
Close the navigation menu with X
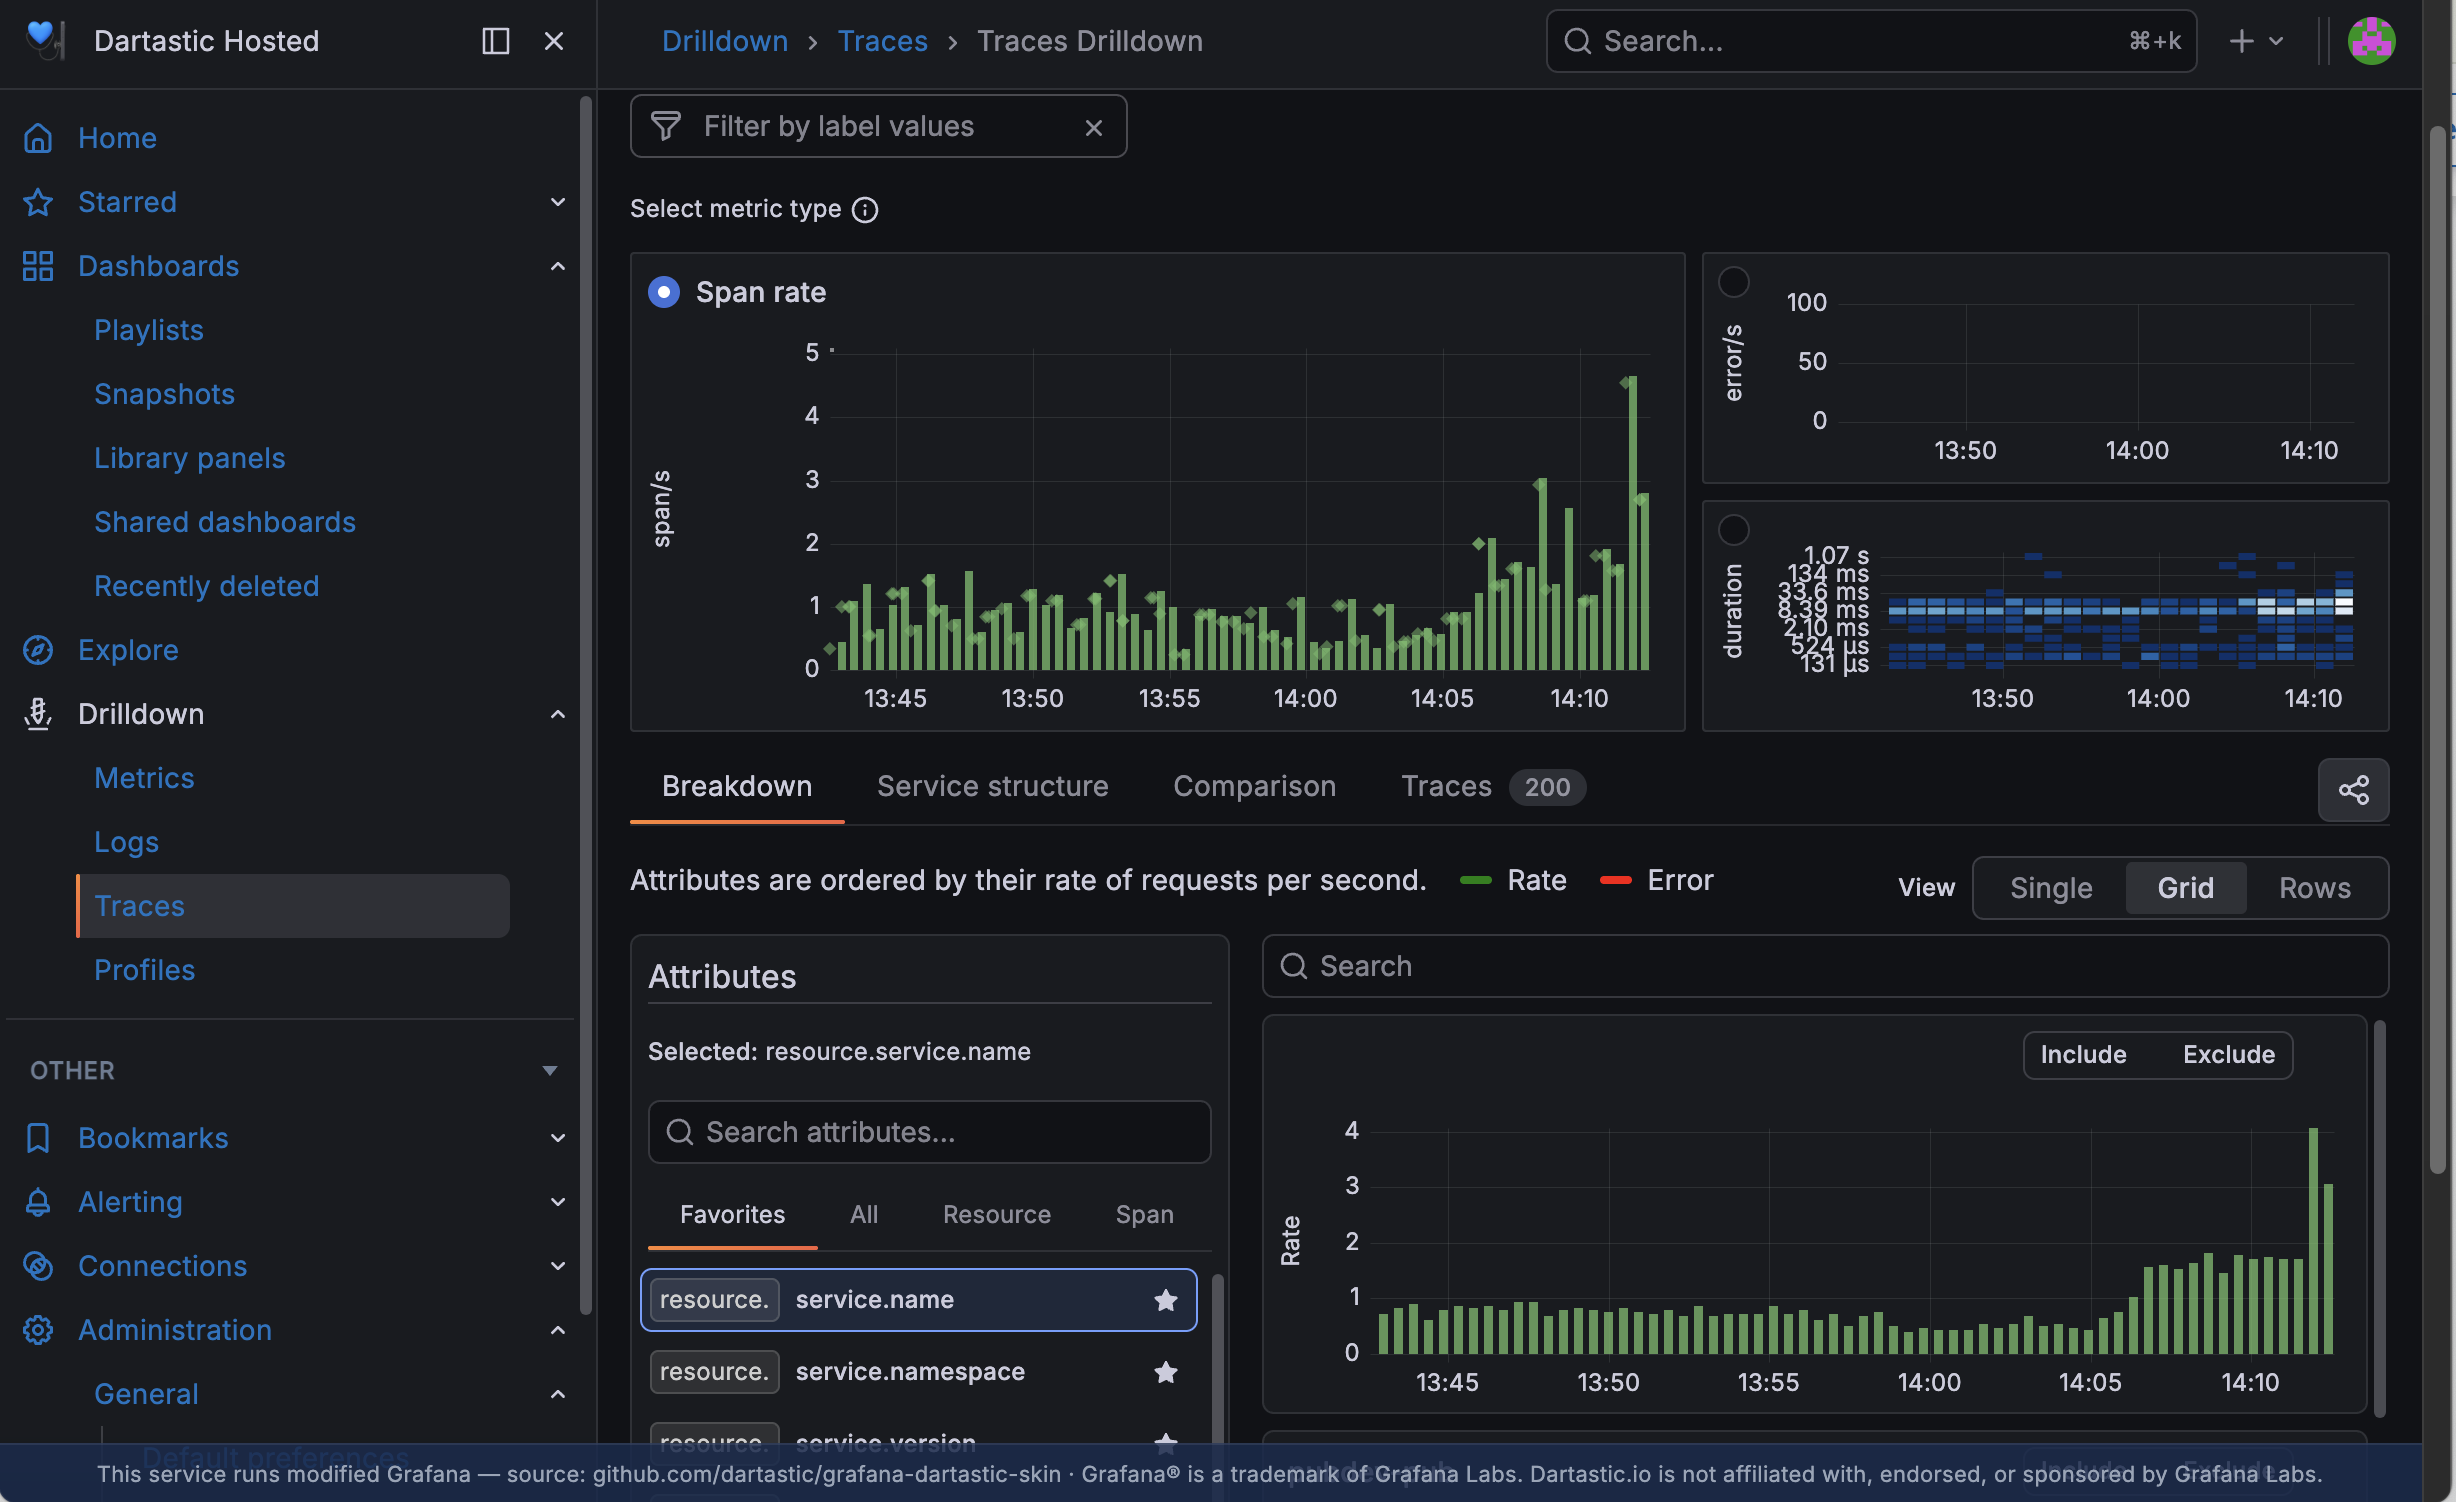(554, 41)
